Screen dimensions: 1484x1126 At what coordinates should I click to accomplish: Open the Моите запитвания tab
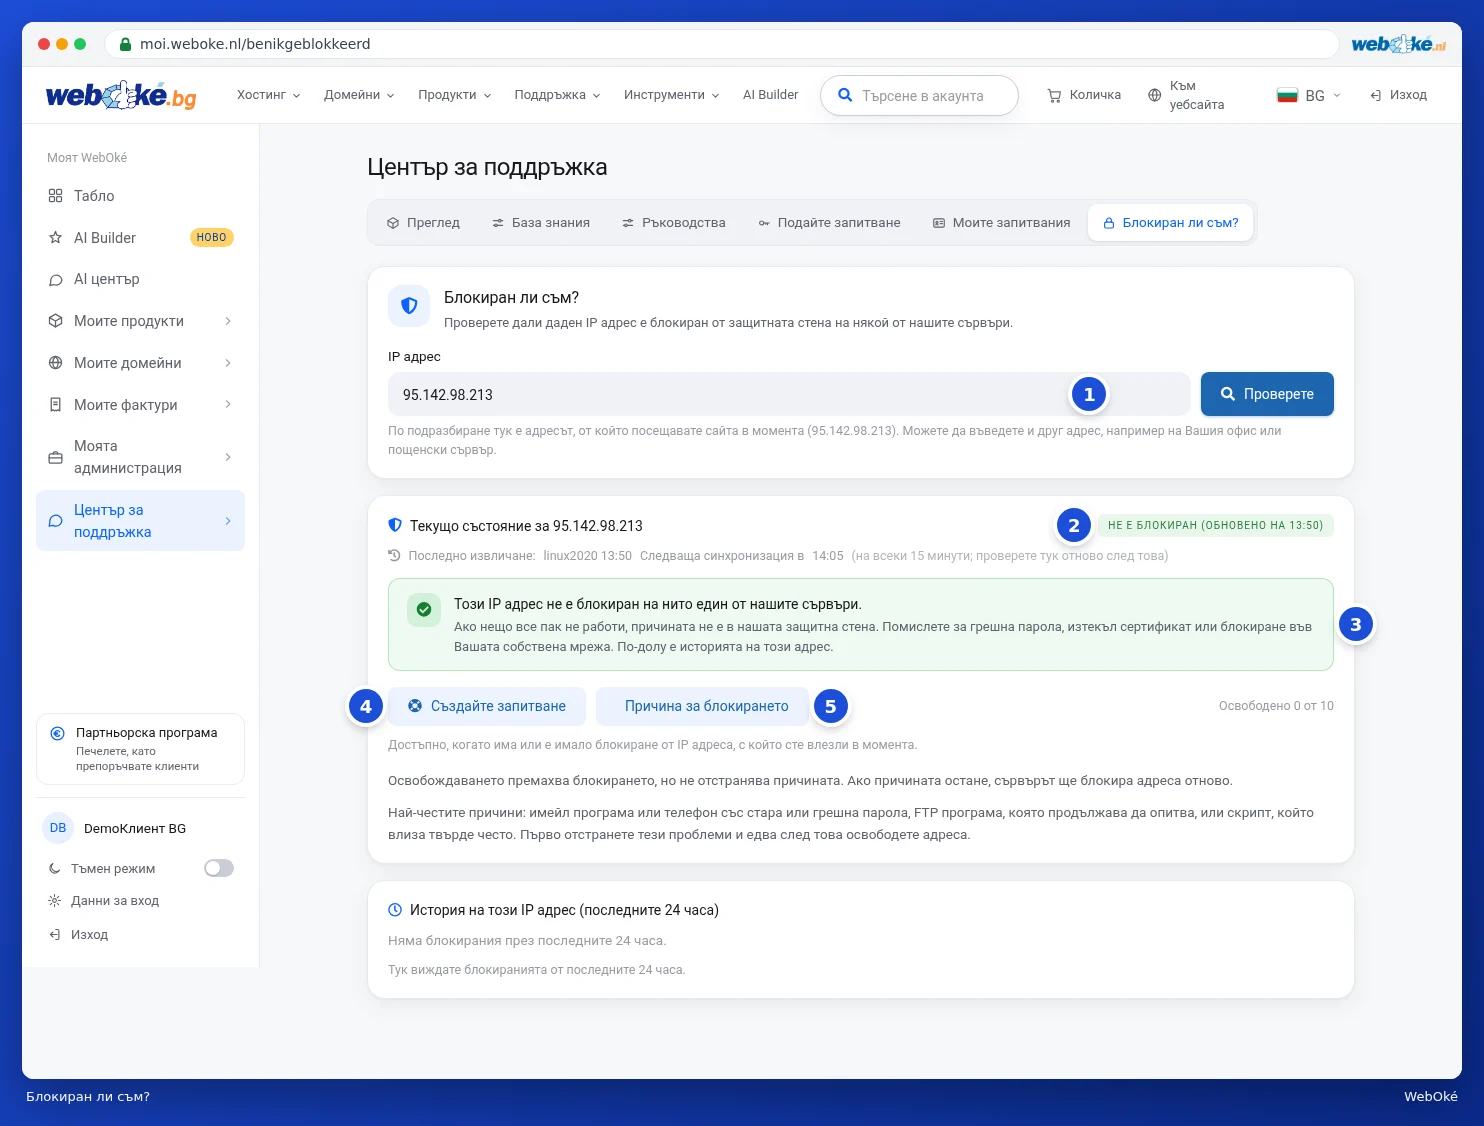pyautogui.click(x=1001, y=223)
